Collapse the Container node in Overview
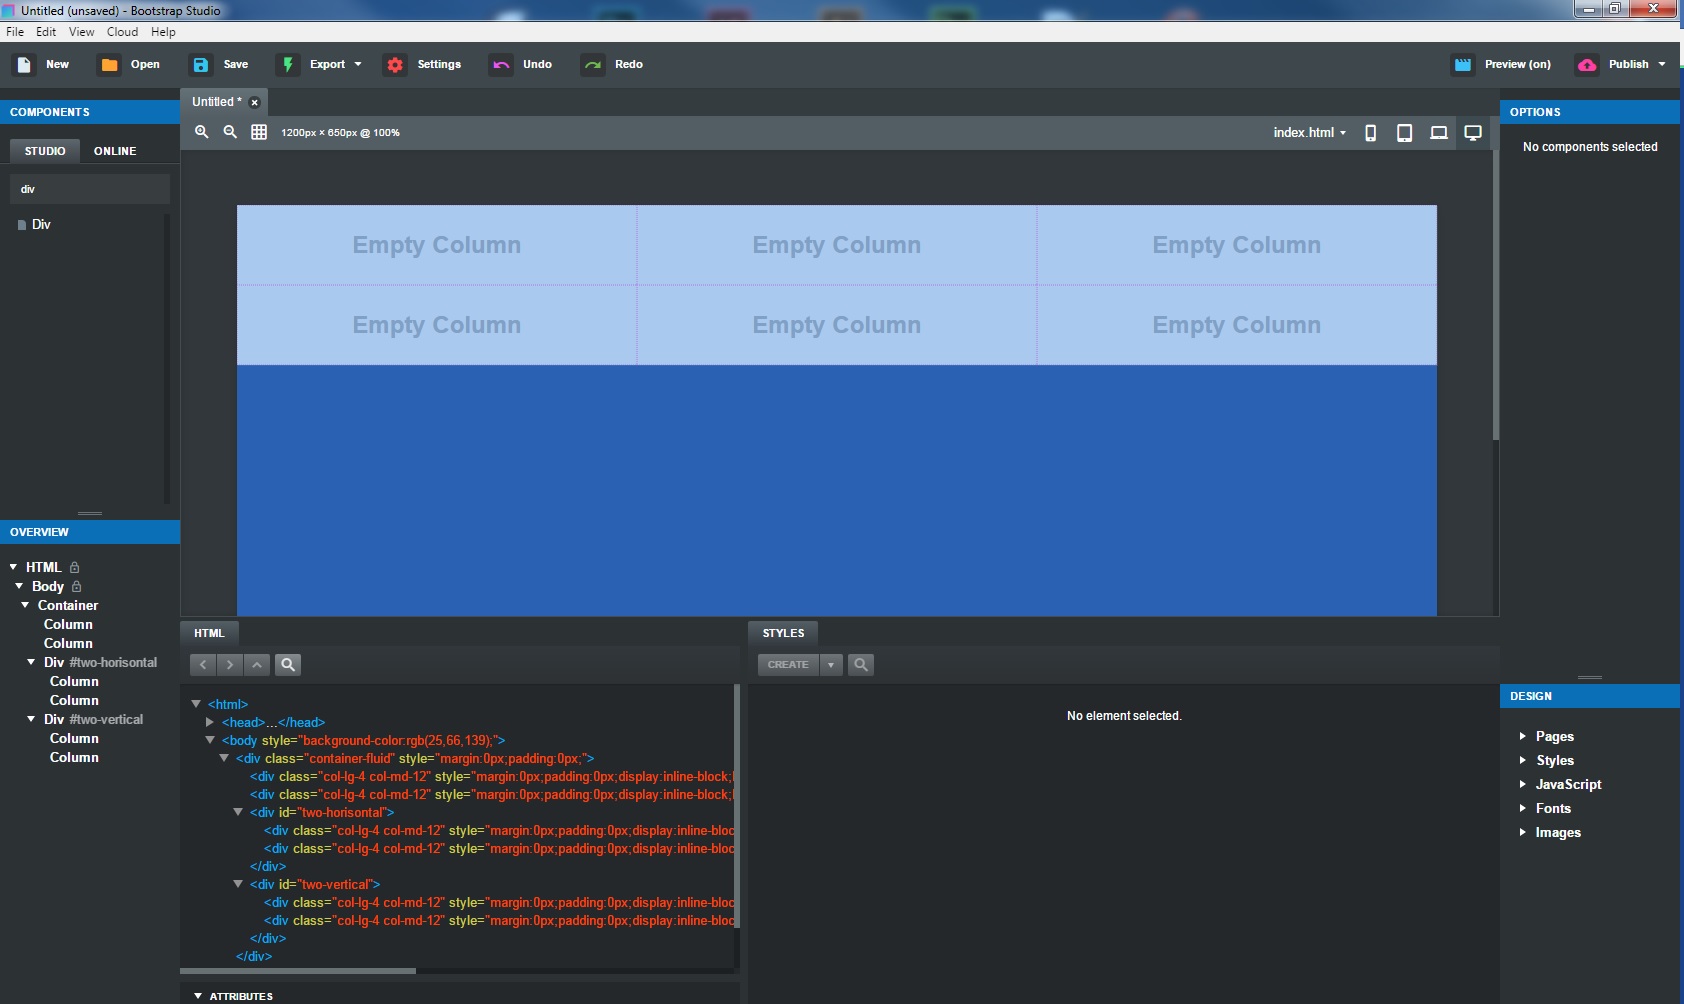The image size is (1684, 1004). [25, 605]
